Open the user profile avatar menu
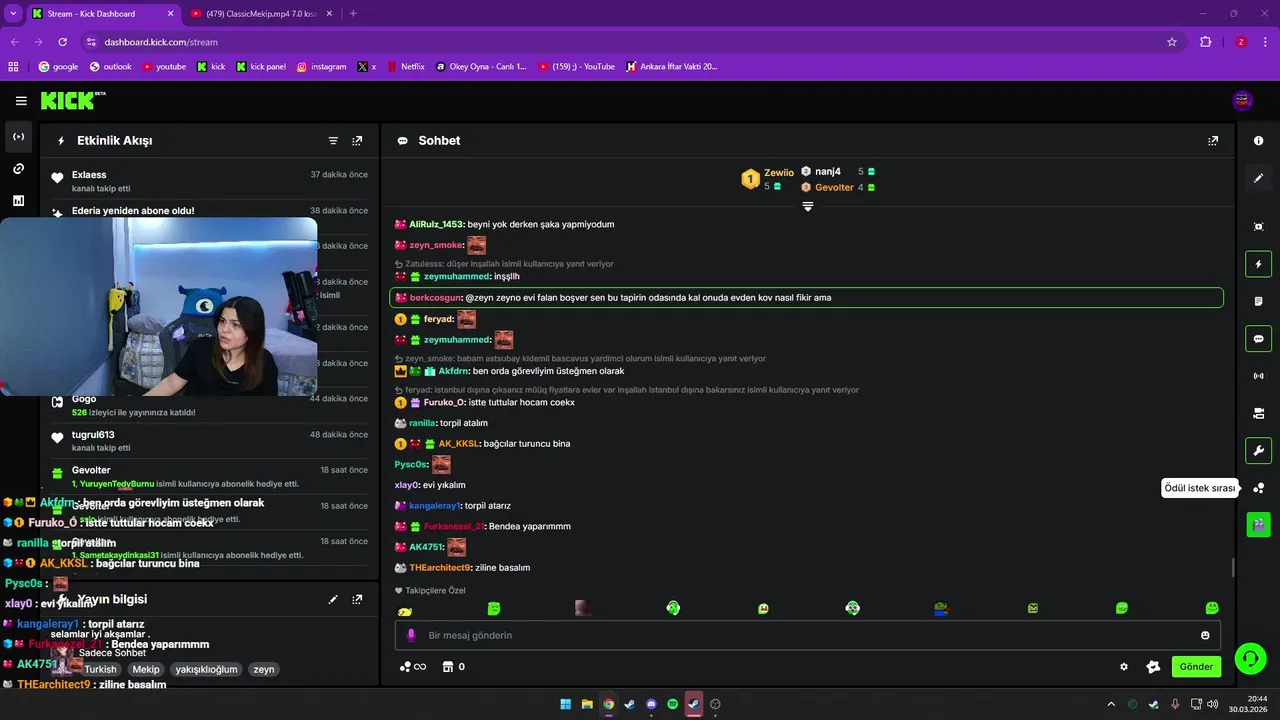 [x=1243, y=100]
